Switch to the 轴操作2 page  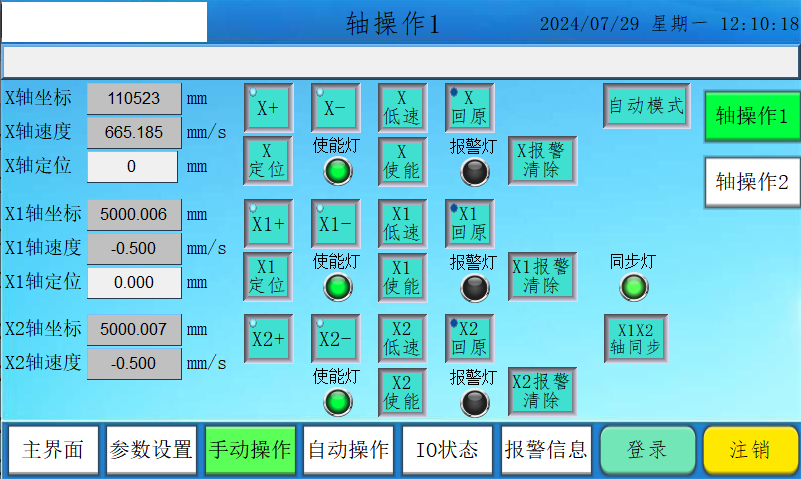752,182
